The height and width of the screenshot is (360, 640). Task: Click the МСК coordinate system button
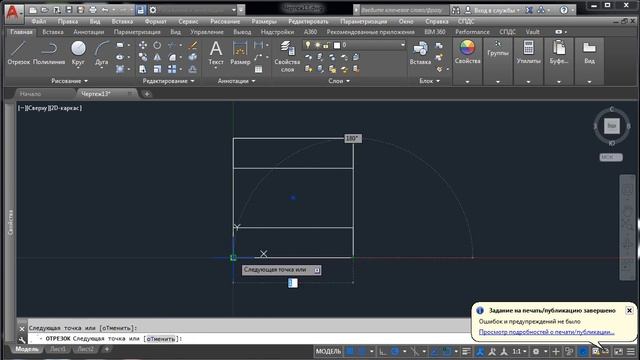click(611, 157)
